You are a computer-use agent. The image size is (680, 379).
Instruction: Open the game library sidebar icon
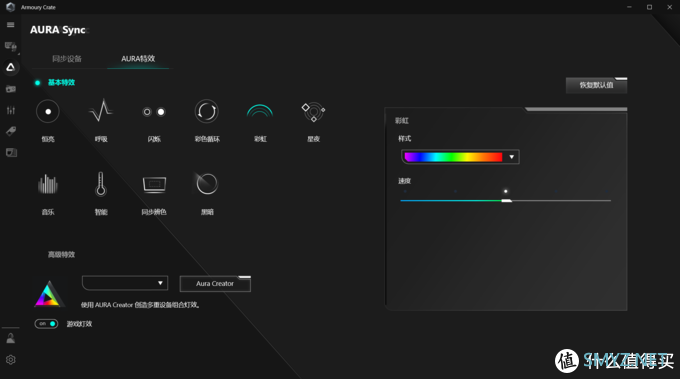pyautogui.click(x=10, y=89)
